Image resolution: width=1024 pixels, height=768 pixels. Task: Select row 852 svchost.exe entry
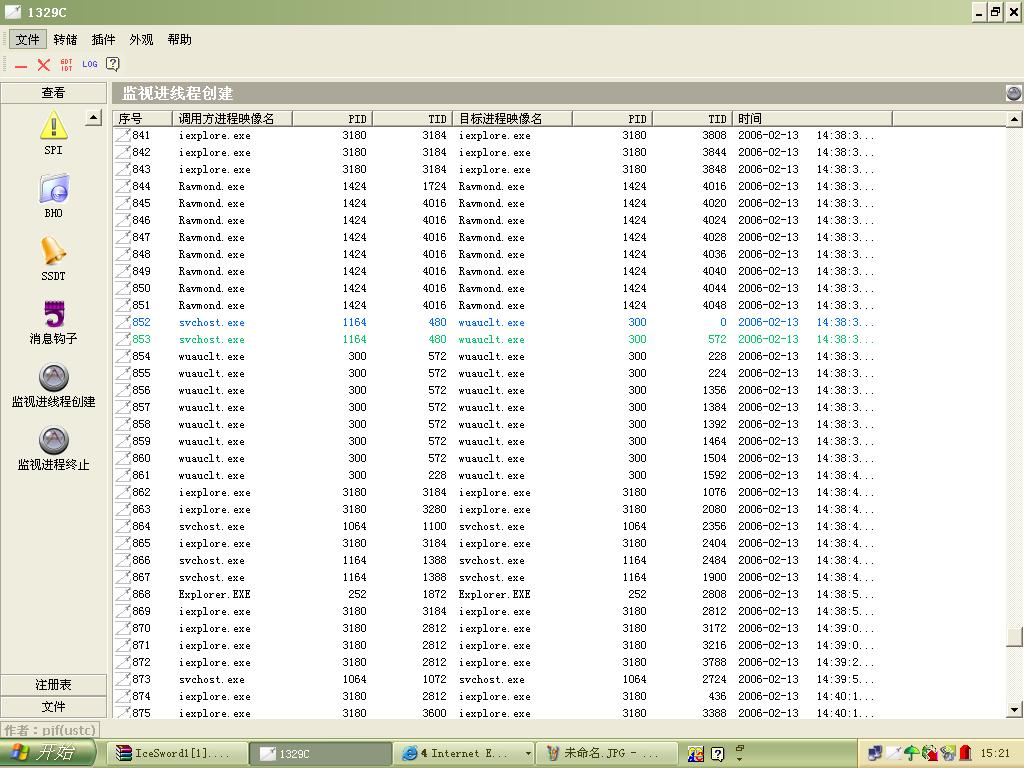click(211, 323)
